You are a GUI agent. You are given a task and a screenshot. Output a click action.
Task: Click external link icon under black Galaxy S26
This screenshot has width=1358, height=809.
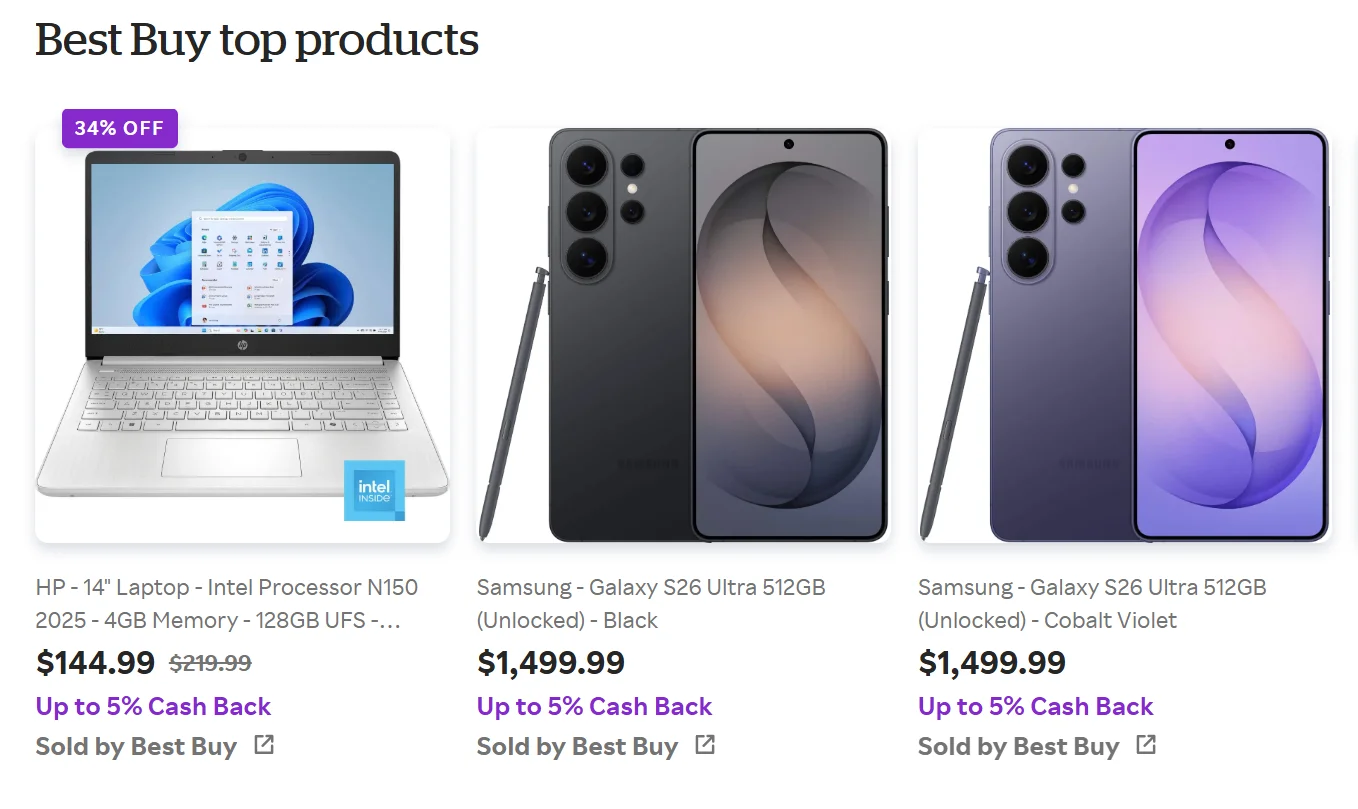[705, 745]
